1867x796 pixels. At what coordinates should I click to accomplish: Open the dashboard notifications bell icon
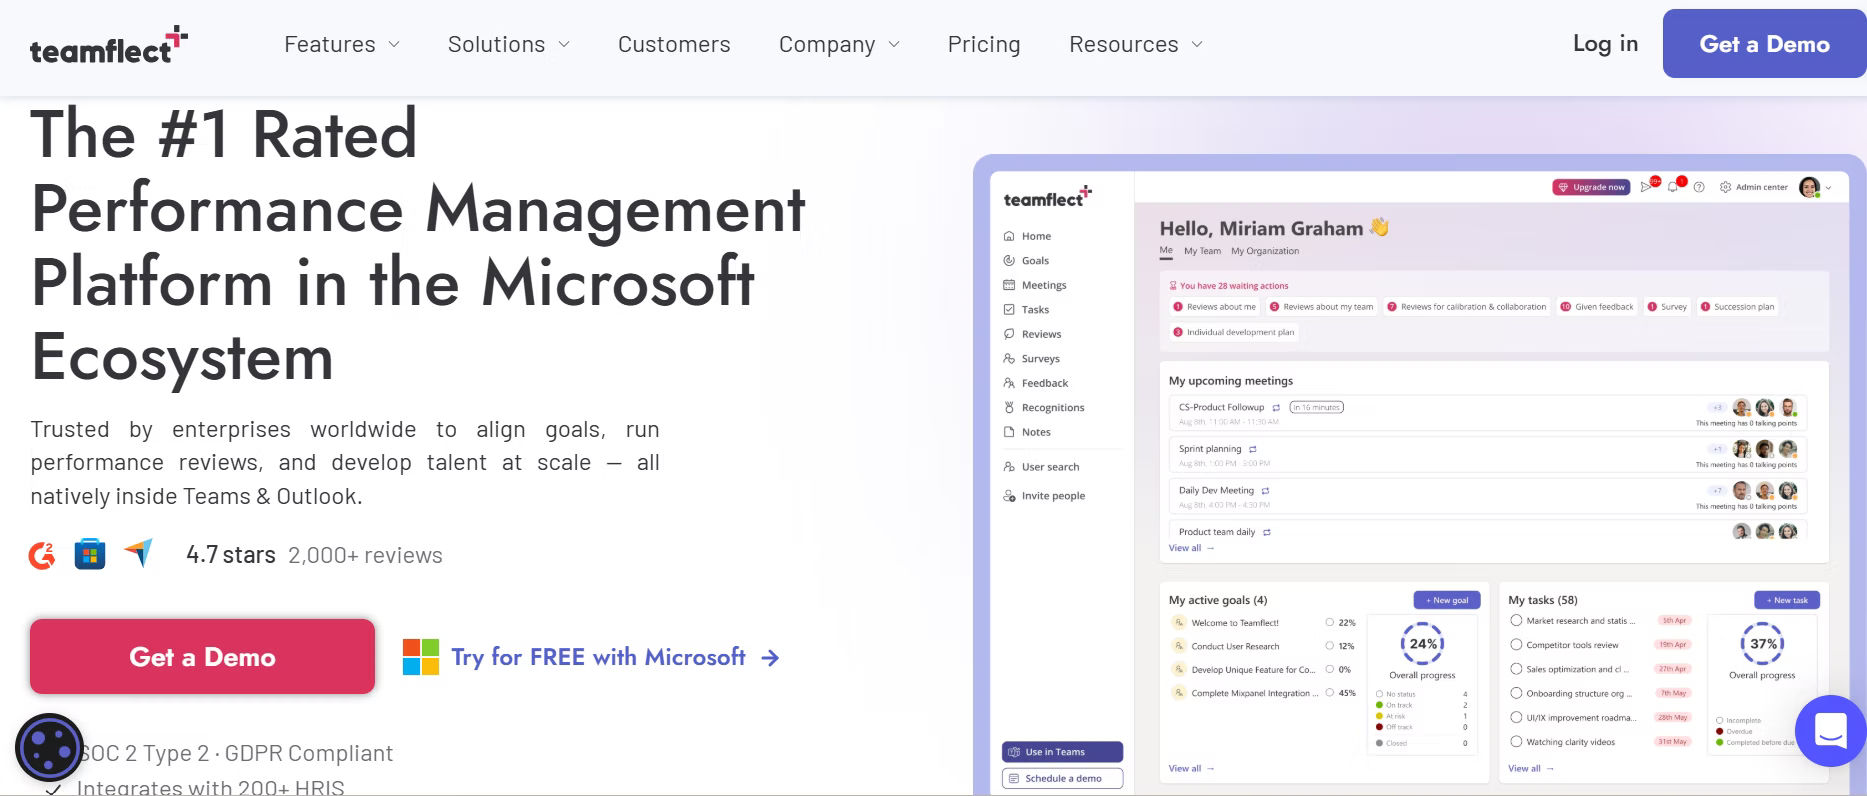1673,187
